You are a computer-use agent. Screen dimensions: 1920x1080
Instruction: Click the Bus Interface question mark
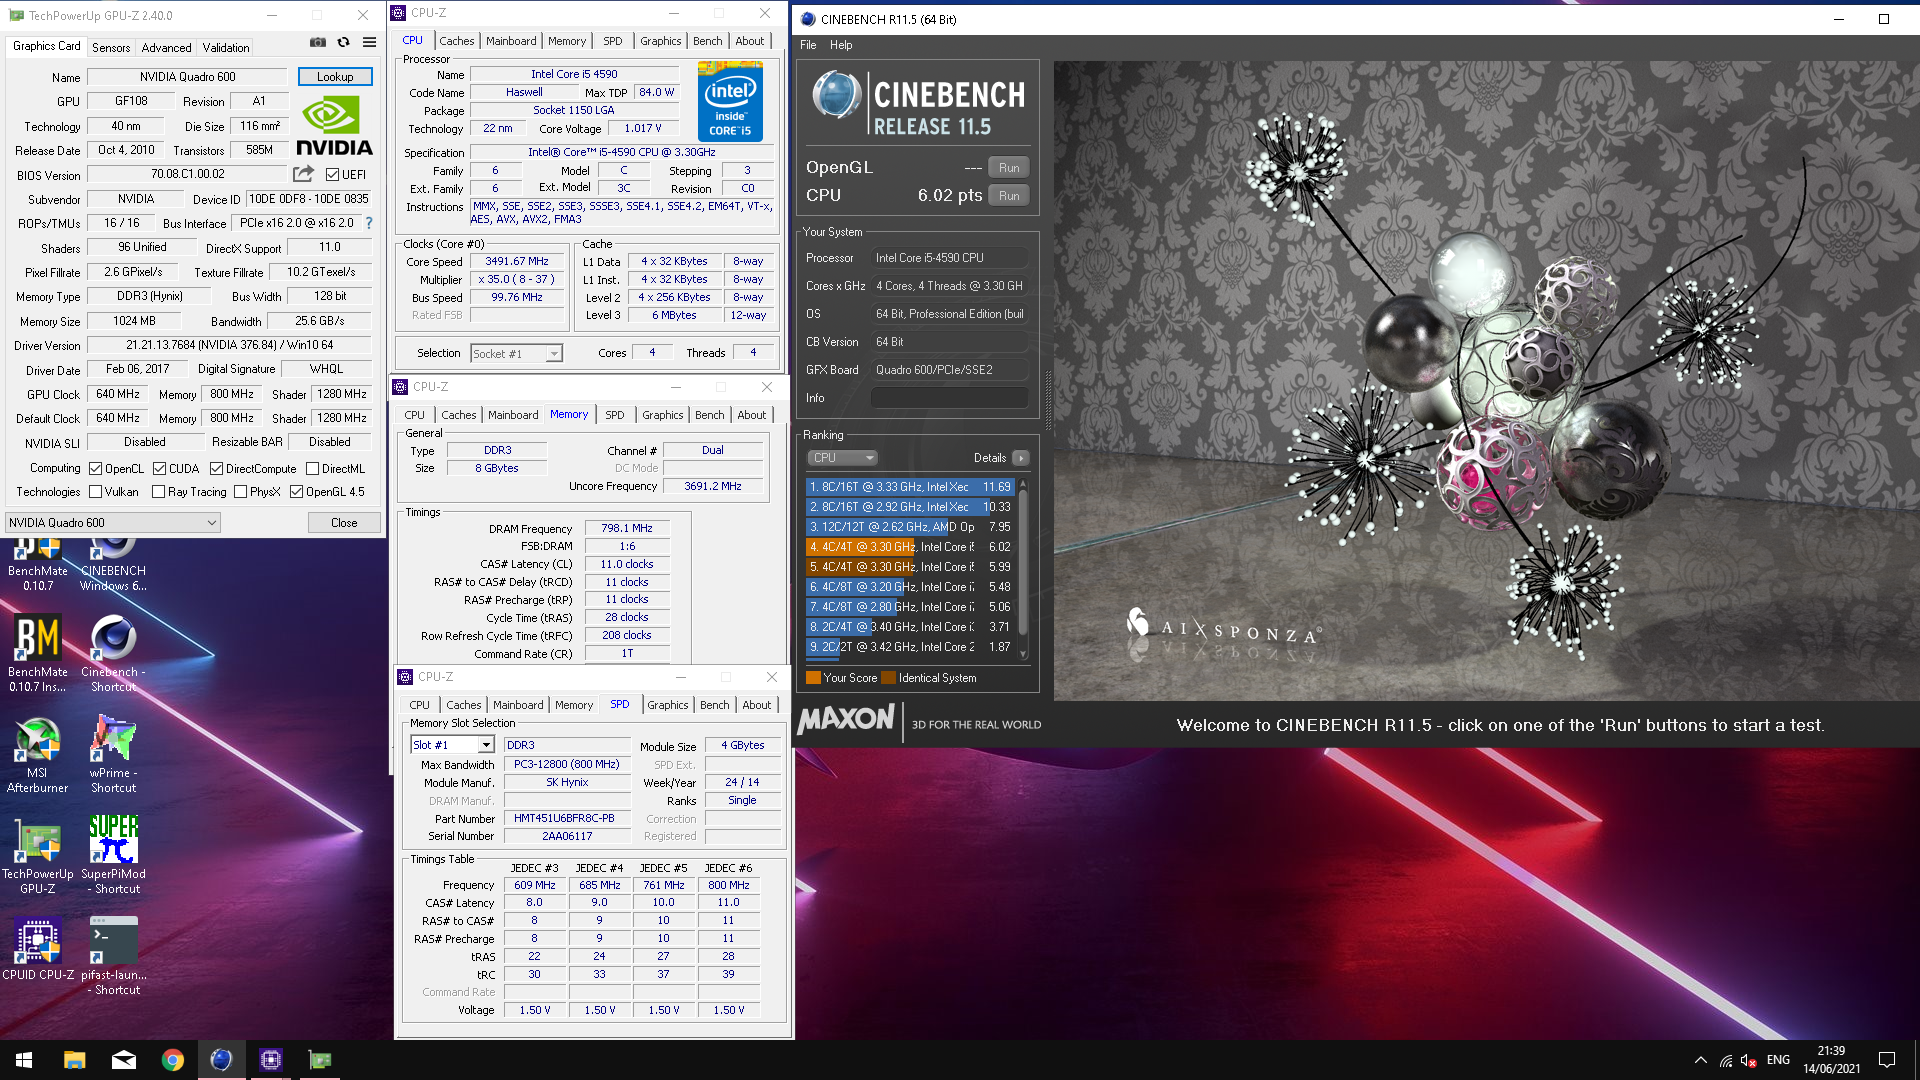369,223
